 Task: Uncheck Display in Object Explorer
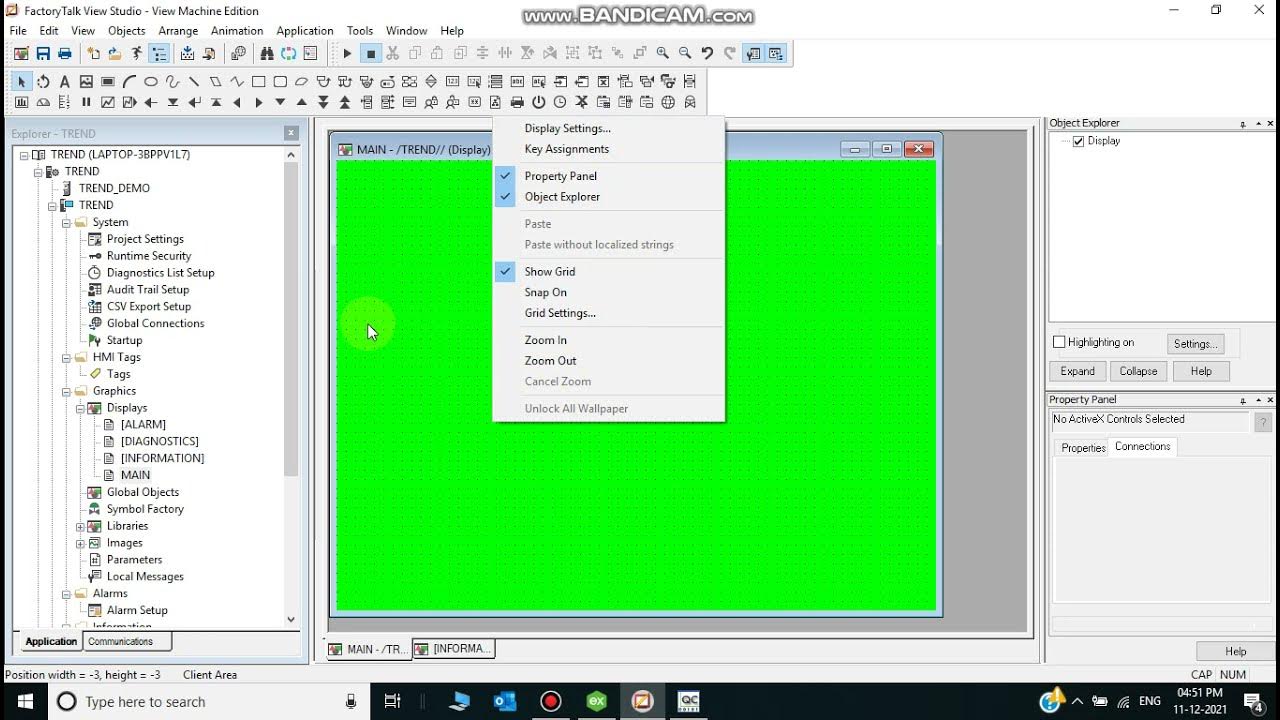[x=1078, y=141]
